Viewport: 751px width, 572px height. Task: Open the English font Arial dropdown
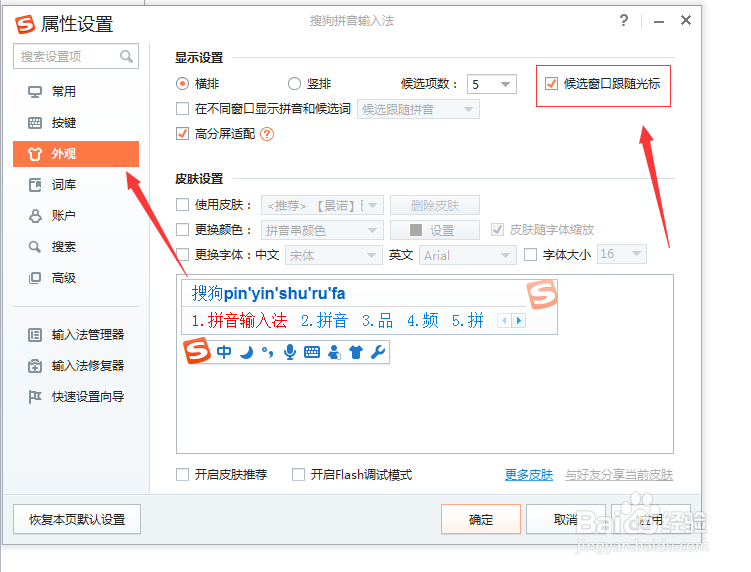(467, 255)
